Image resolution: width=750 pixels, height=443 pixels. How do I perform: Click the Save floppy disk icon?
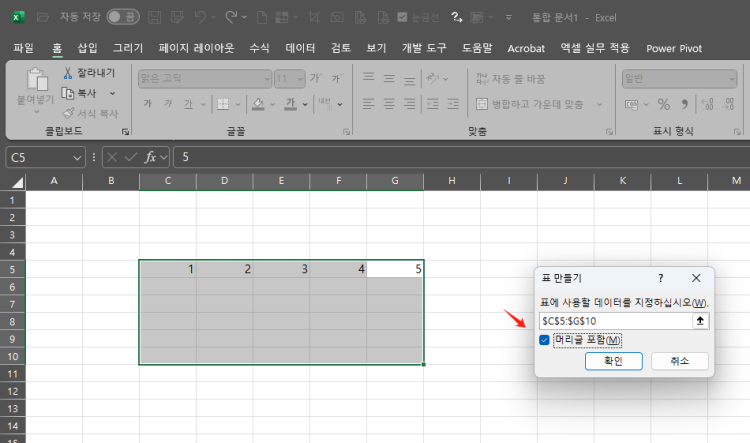coord(154,18)
